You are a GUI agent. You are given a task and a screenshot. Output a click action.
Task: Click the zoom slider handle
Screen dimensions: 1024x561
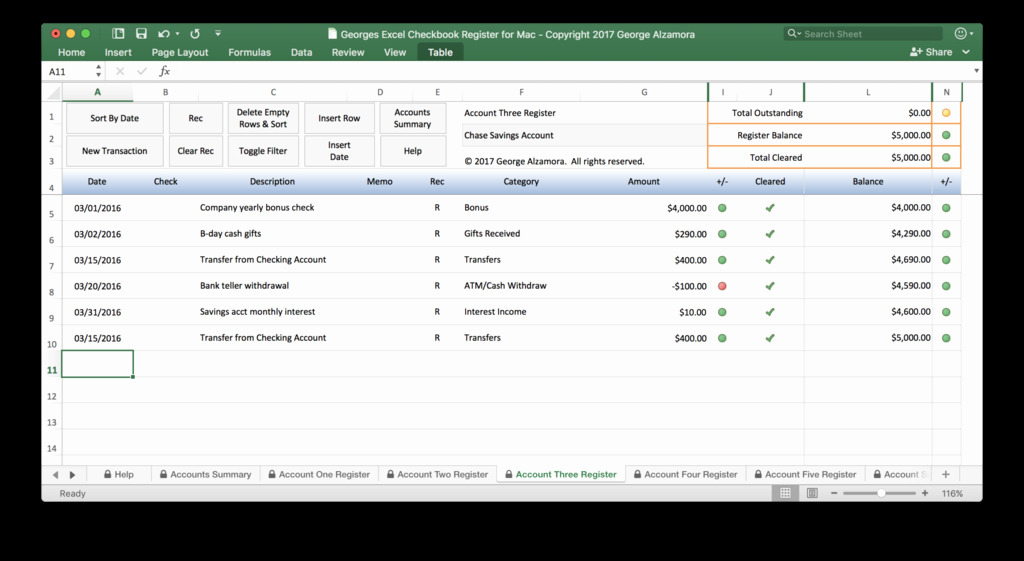point(881,494)
